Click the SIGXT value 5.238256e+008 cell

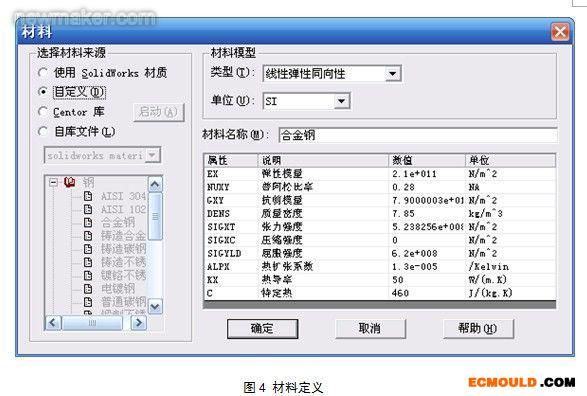click(x=428, y=227)
